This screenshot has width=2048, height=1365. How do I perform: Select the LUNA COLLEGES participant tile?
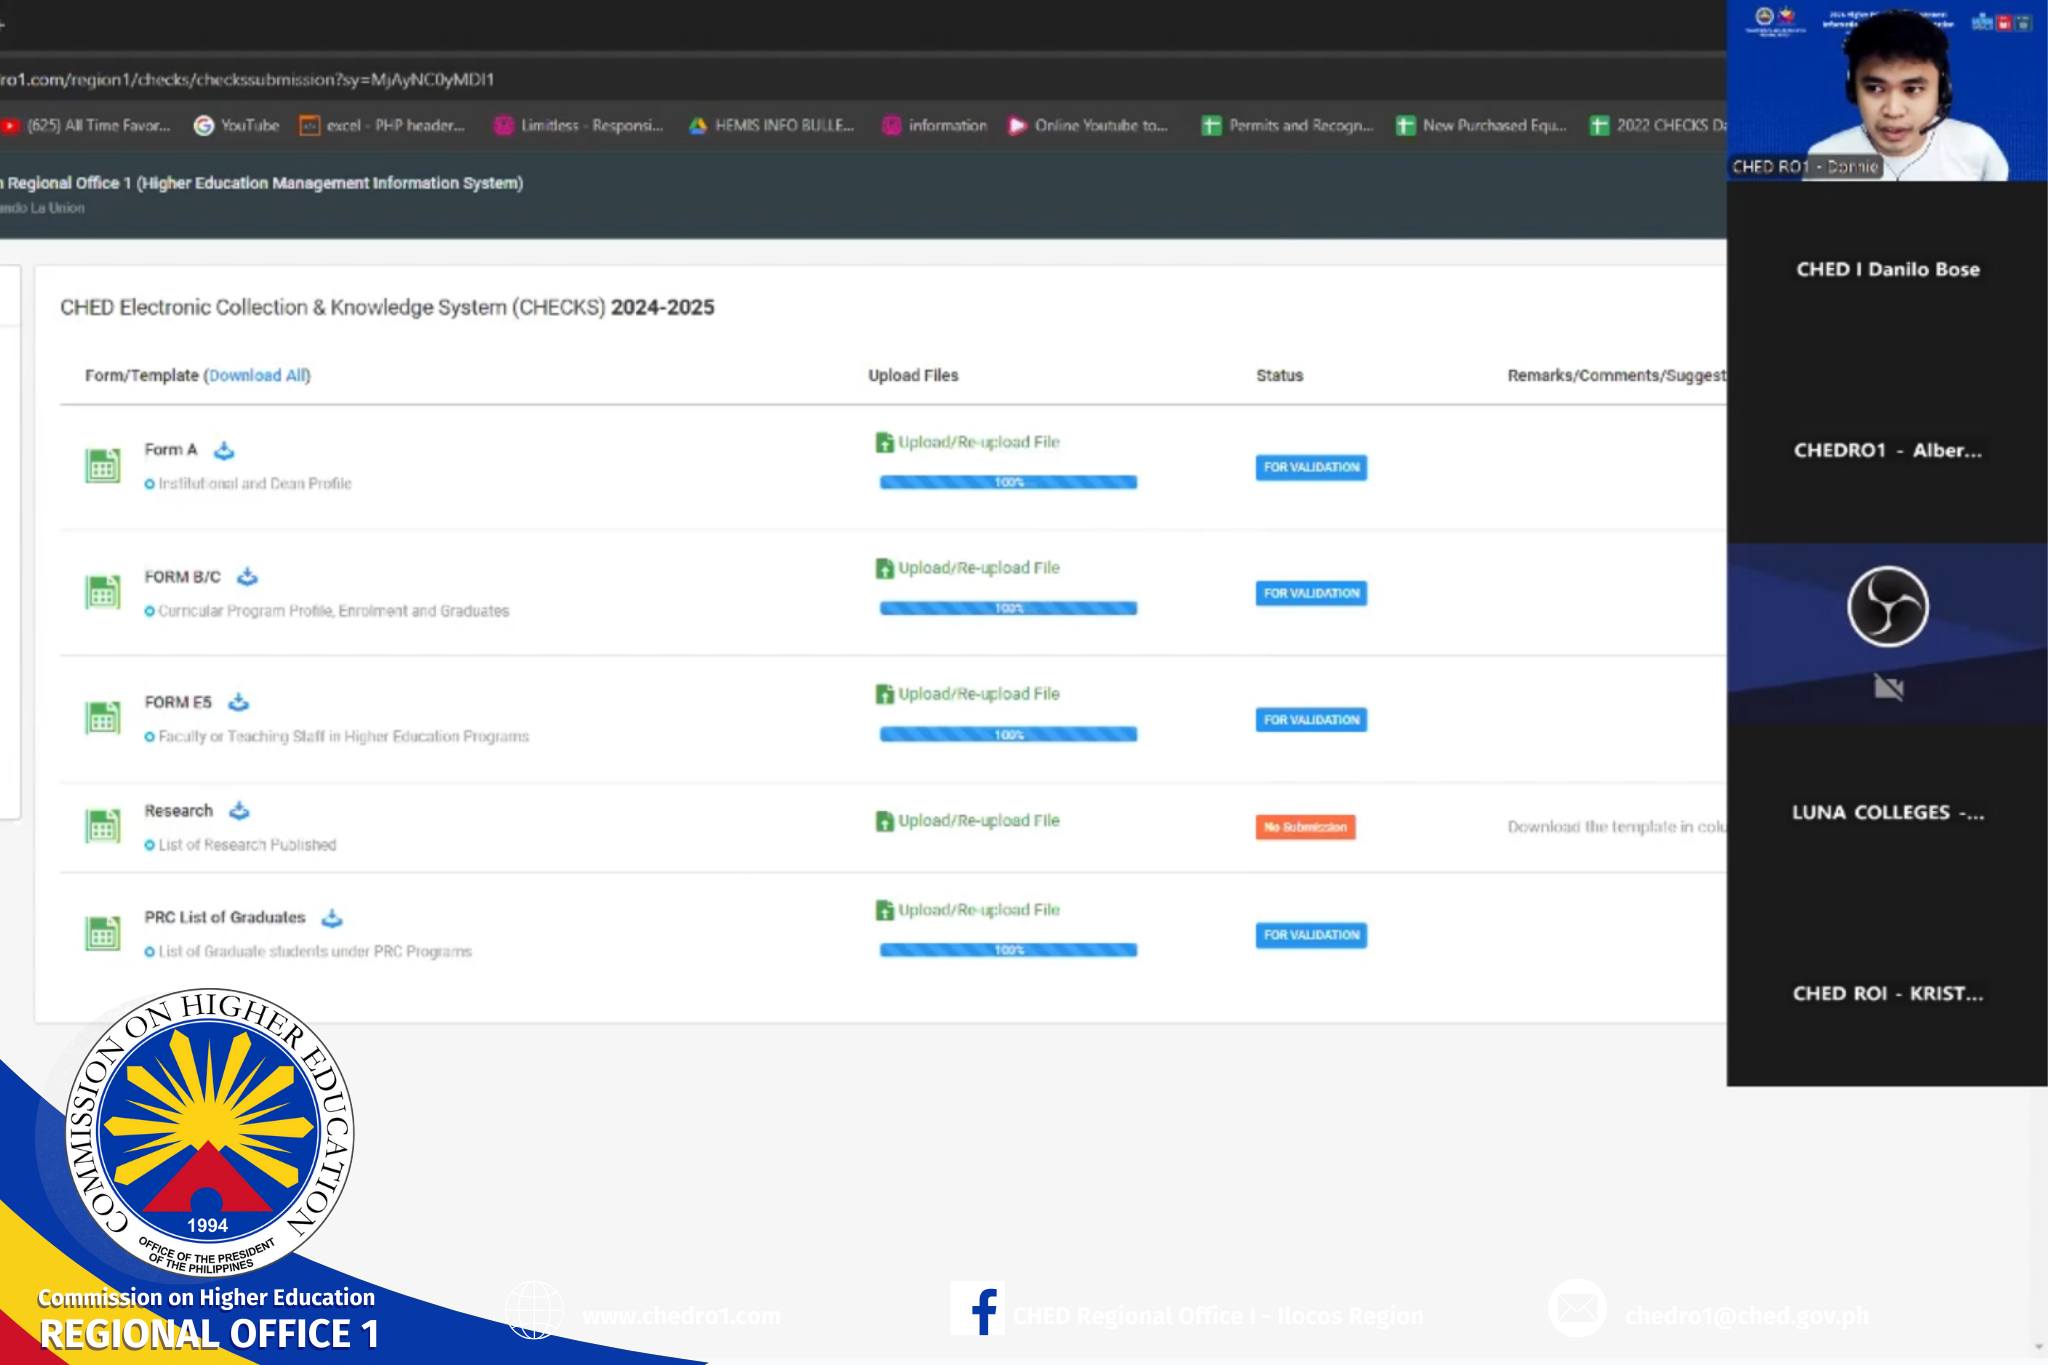pos(1887,813)
